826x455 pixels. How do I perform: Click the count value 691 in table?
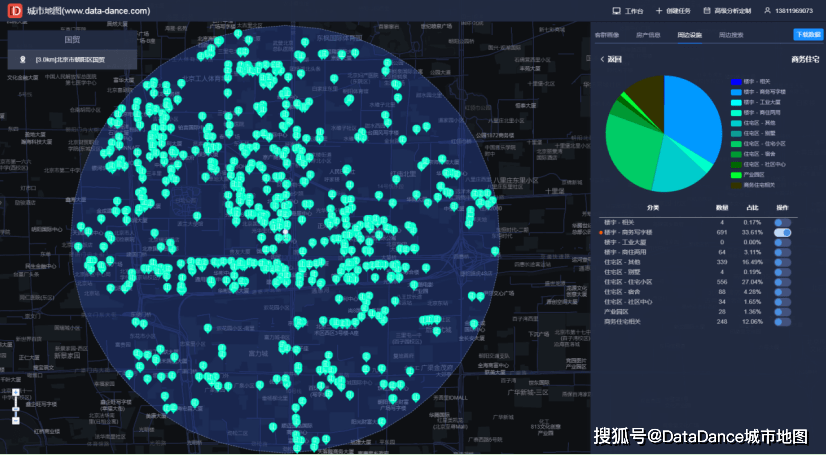click(x=722, y=232)
